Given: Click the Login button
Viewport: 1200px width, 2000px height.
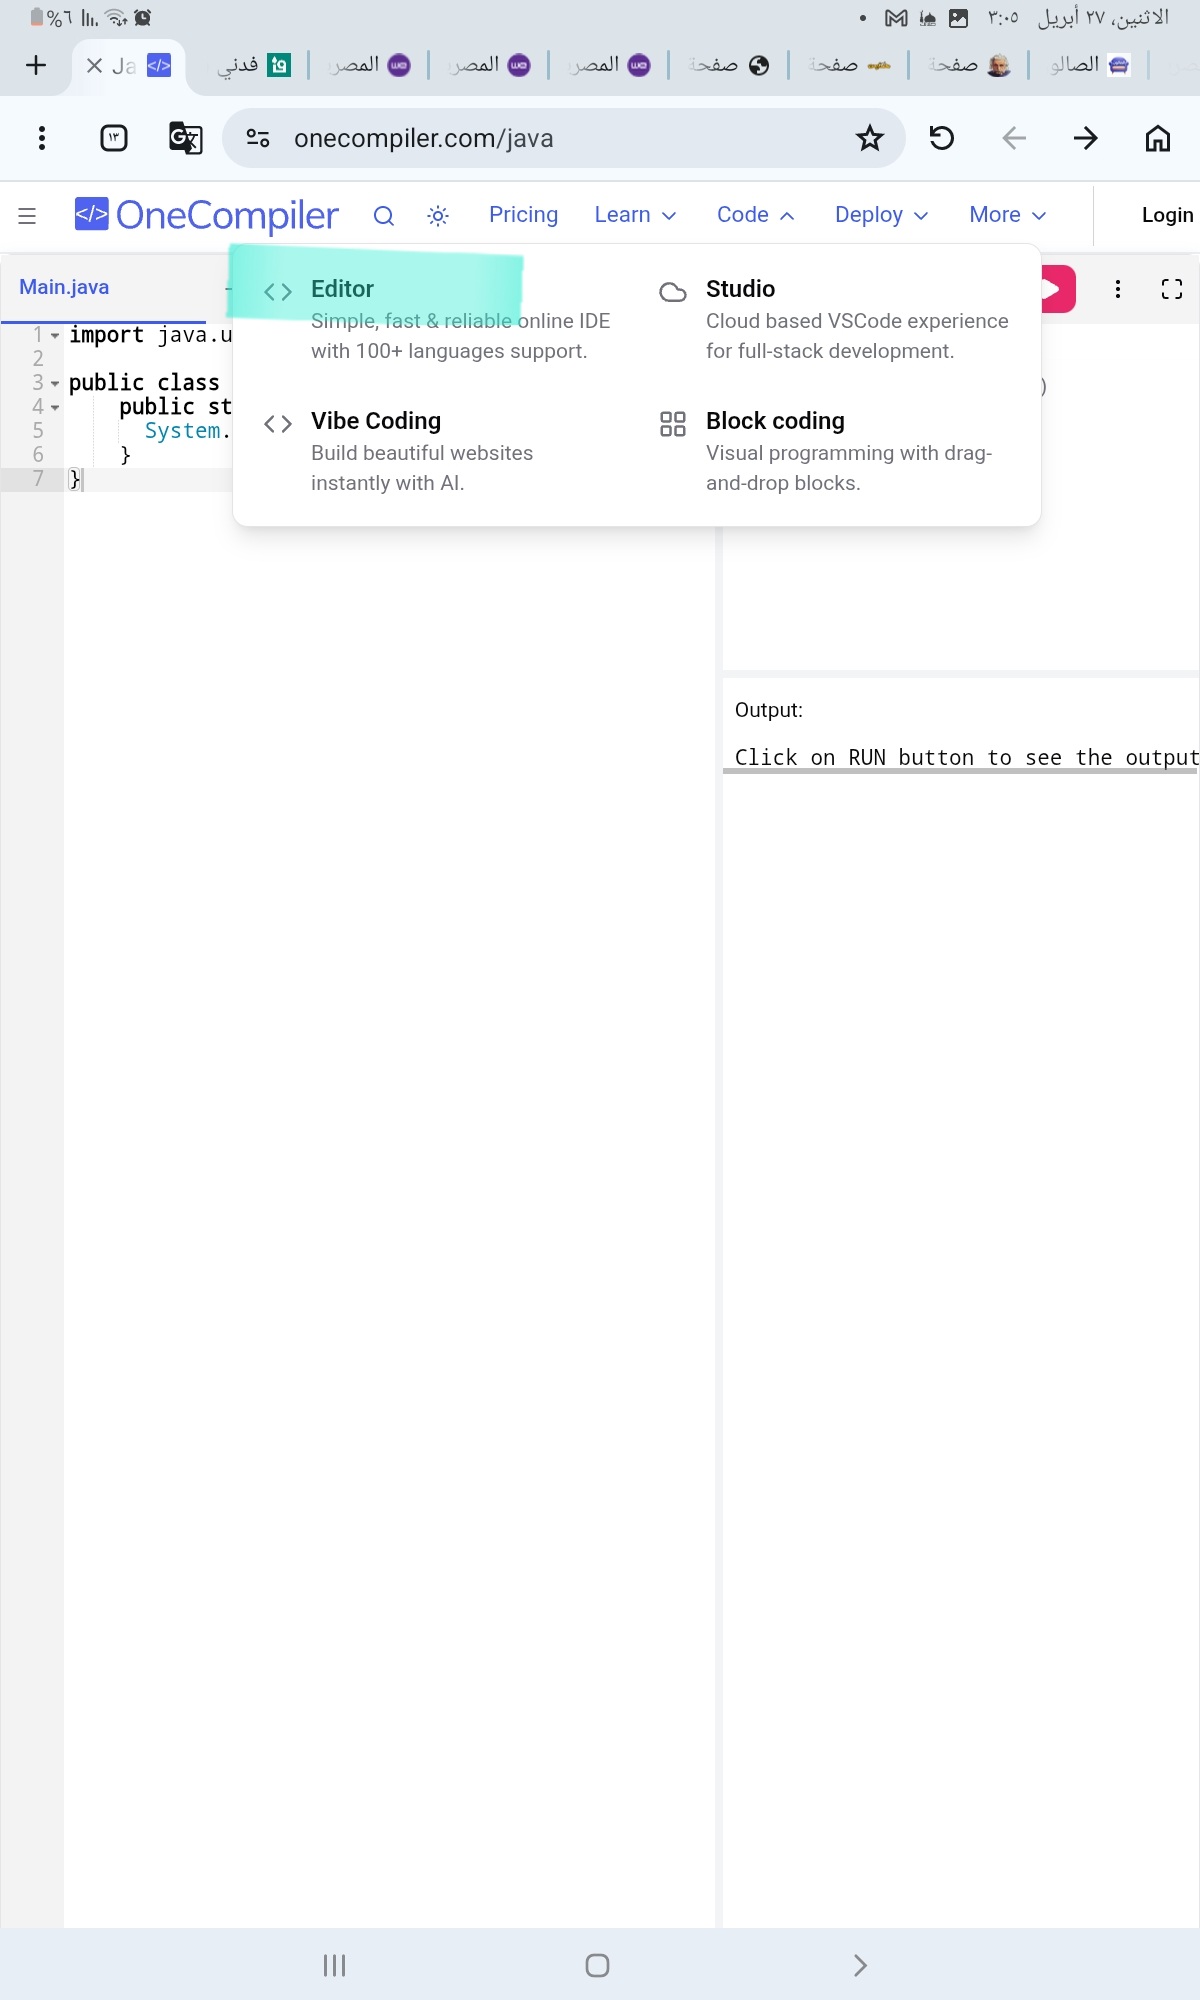Looking at the screenshot, I should [1167, 215].
